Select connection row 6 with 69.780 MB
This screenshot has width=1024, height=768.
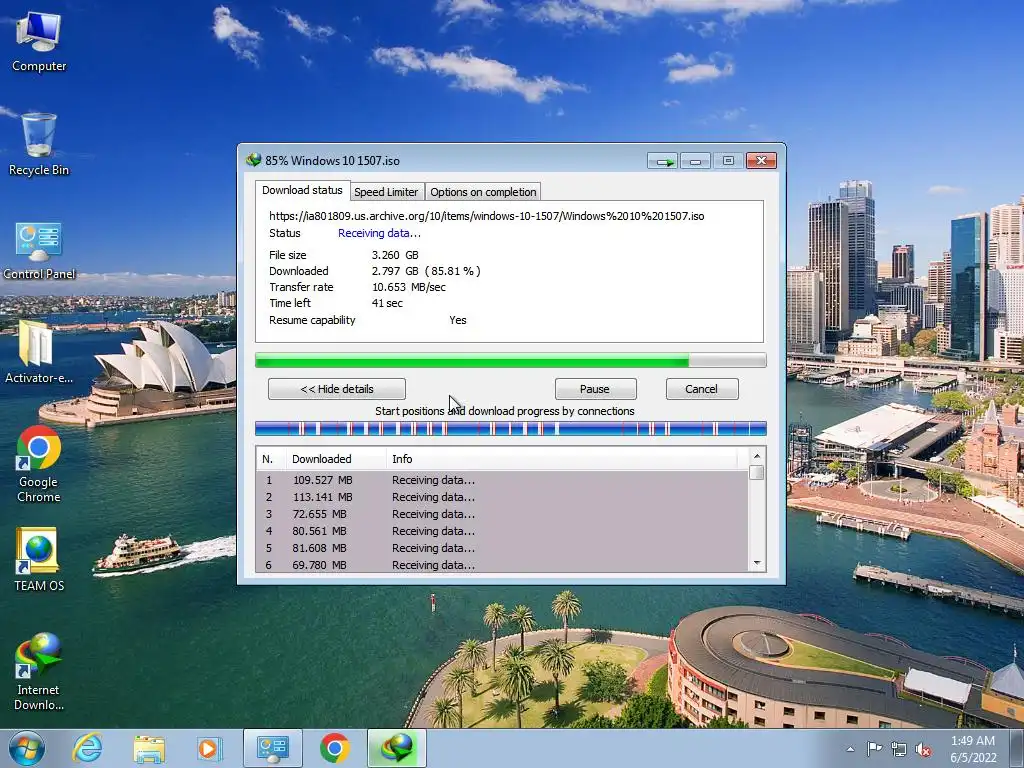click(x=502, y=564)
